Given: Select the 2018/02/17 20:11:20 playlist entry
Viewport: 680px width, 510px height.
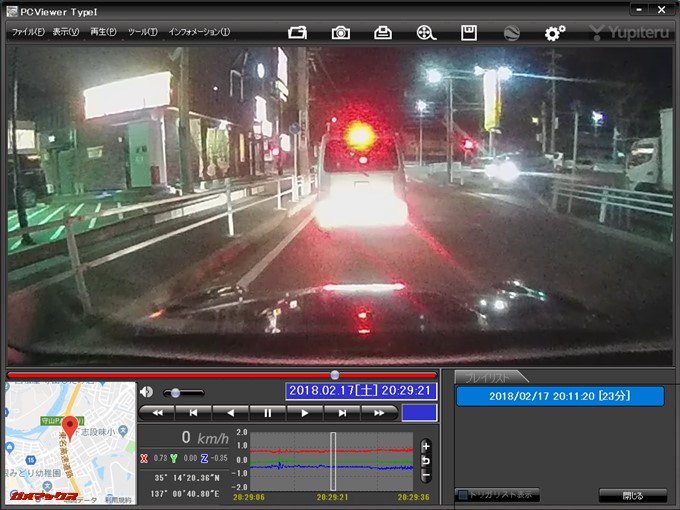Looking at the screenshot, I should [560, 396].
